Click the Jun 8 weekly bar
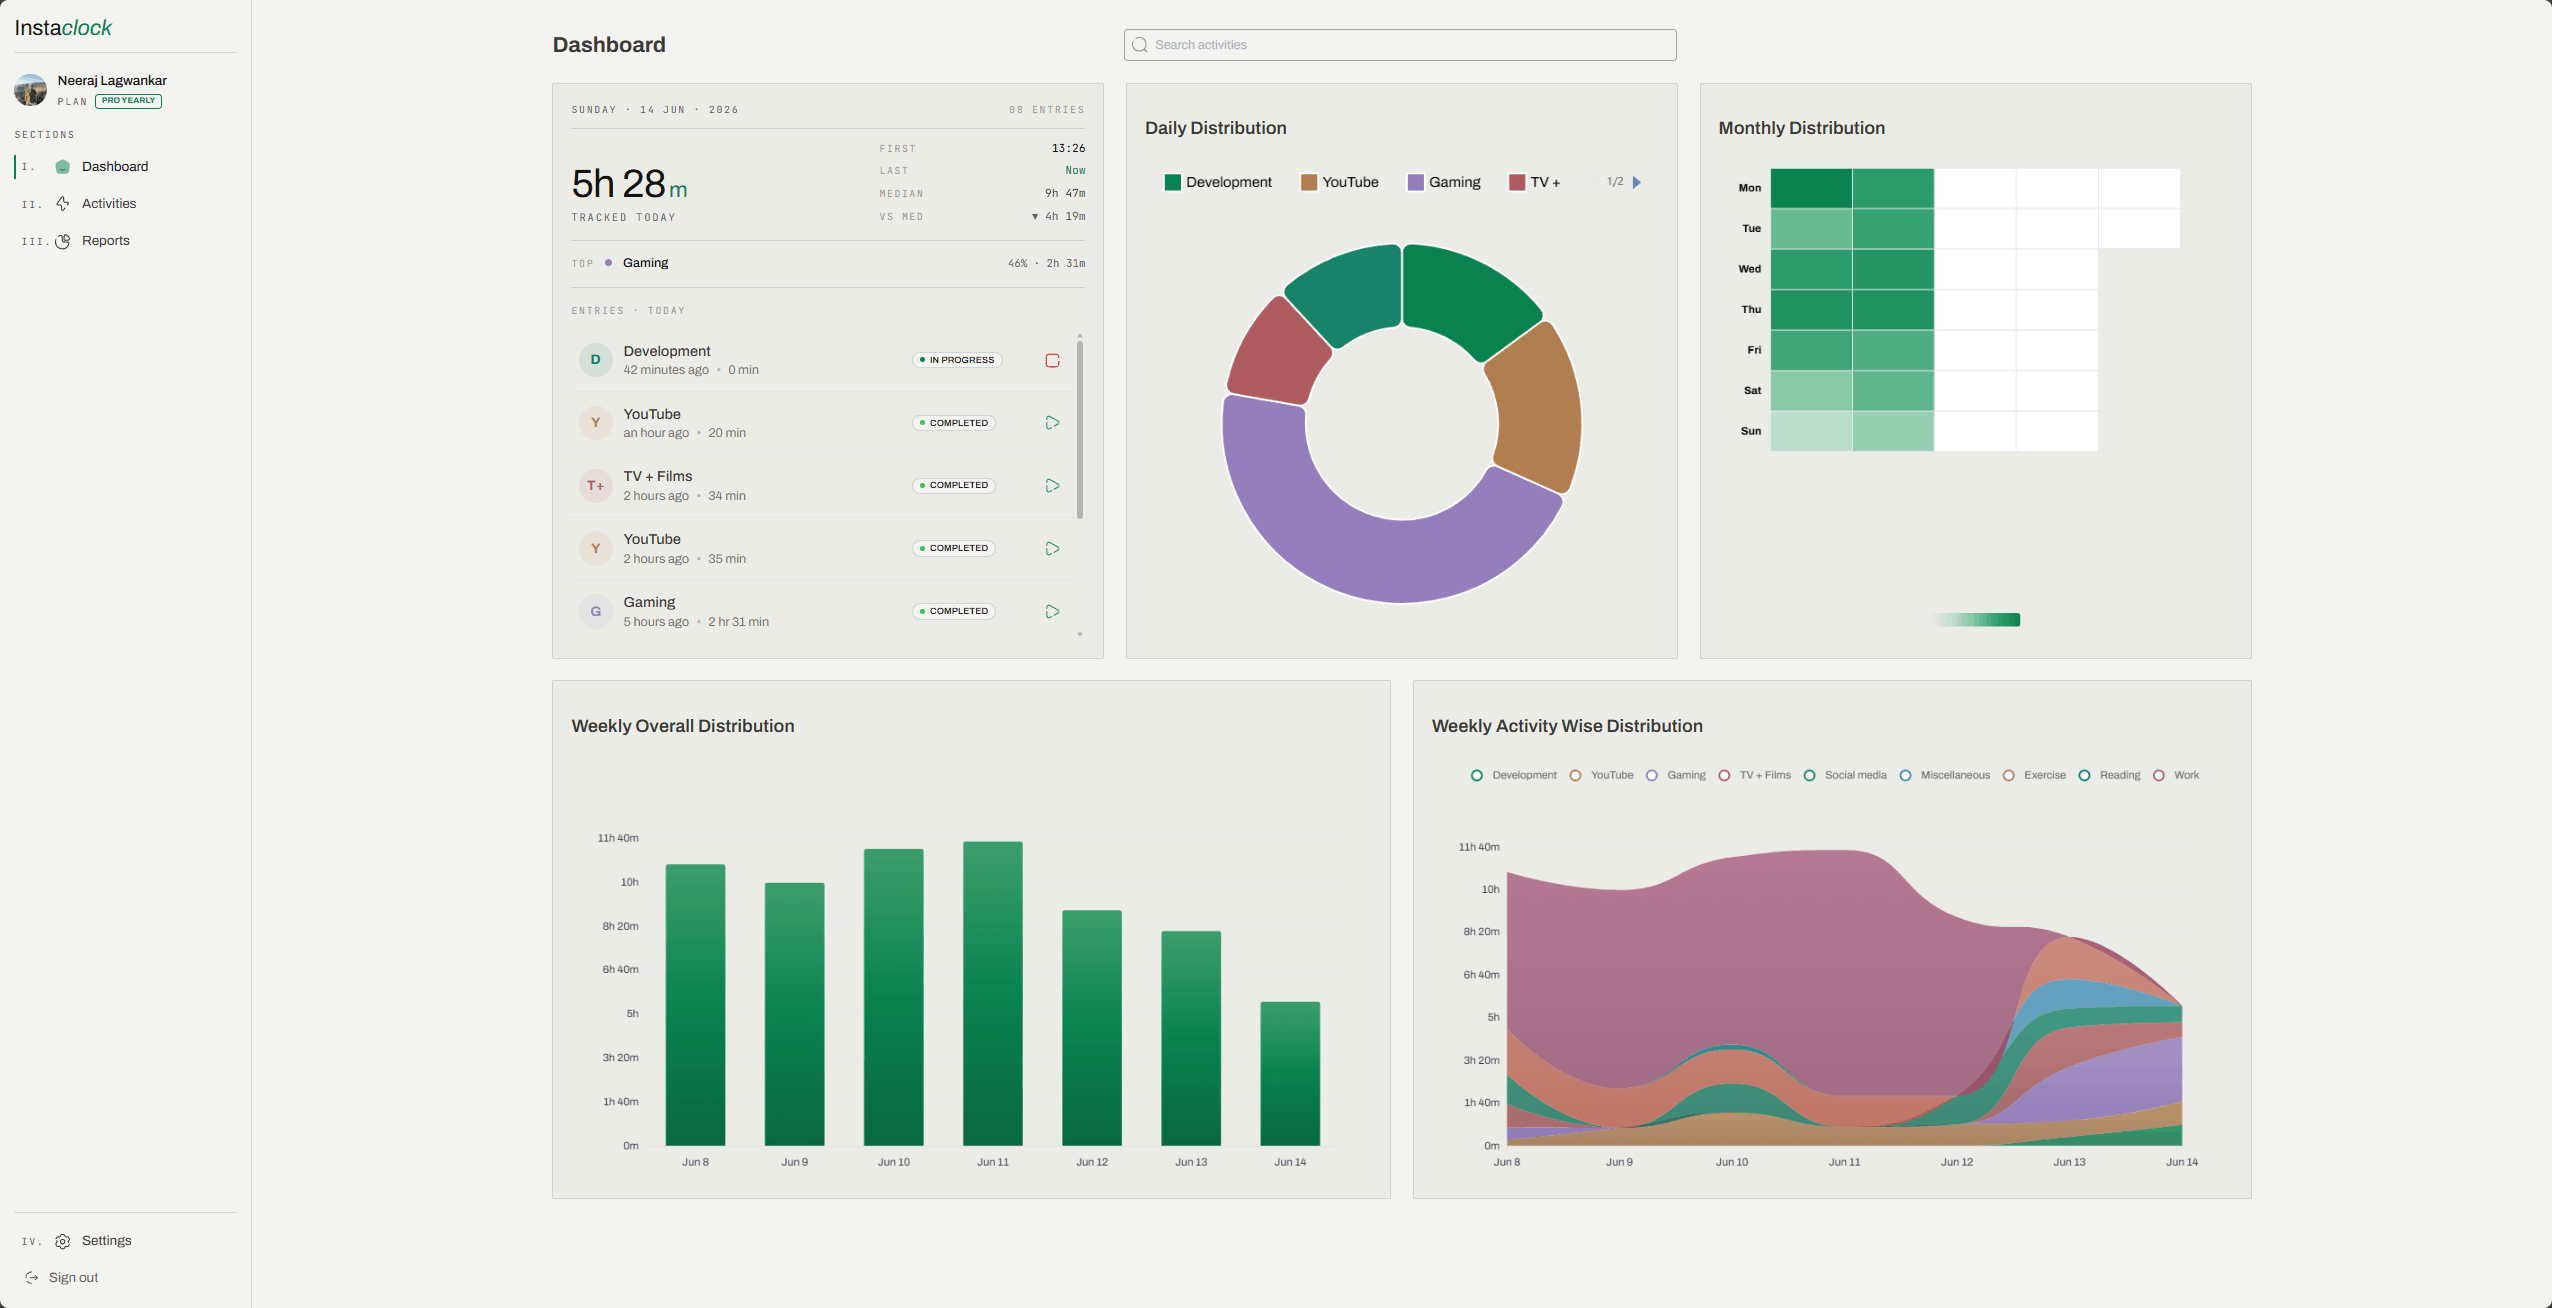 (695, 1005)
